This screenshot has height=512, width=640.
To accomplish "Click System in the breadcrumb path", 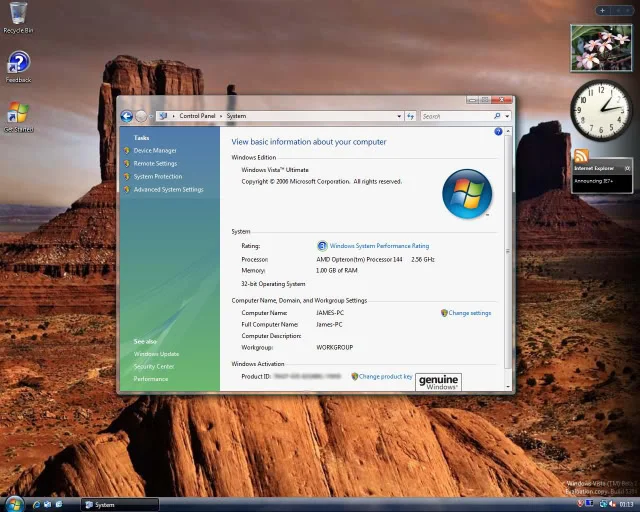I will point(236,116).
